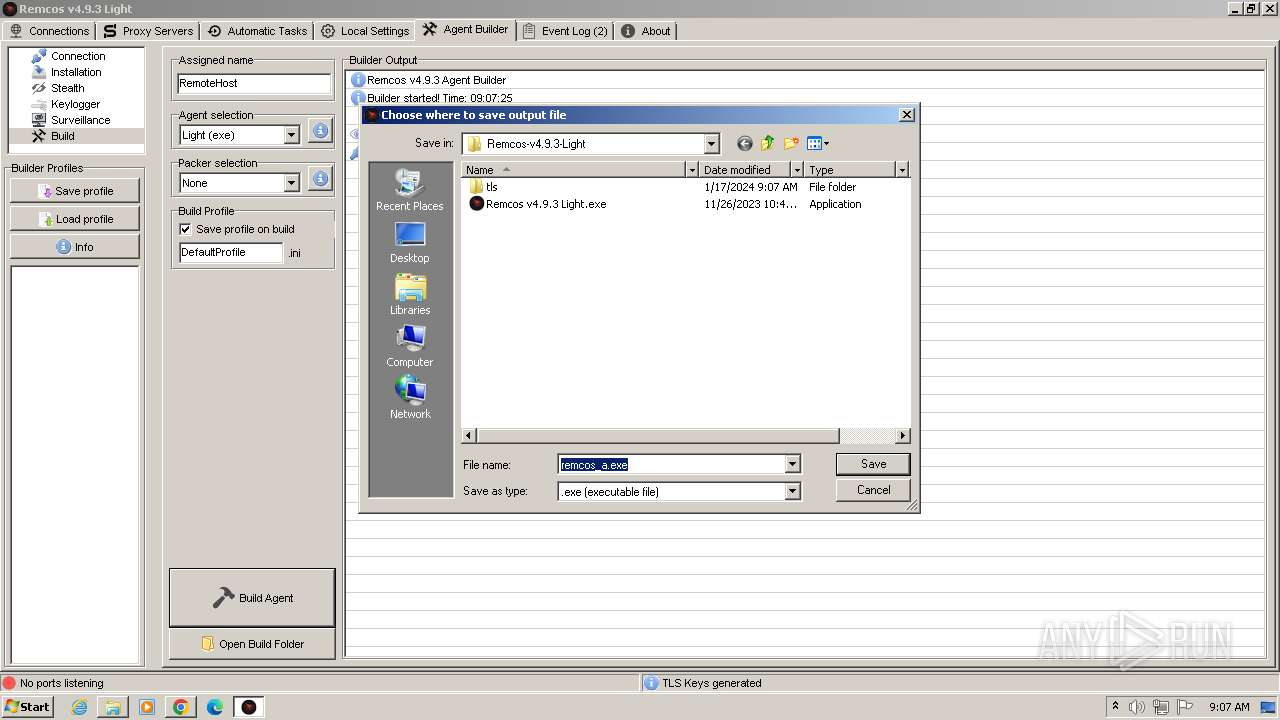
Task: Click Assigned name RemoteHost field
Action: click(254, 84)
